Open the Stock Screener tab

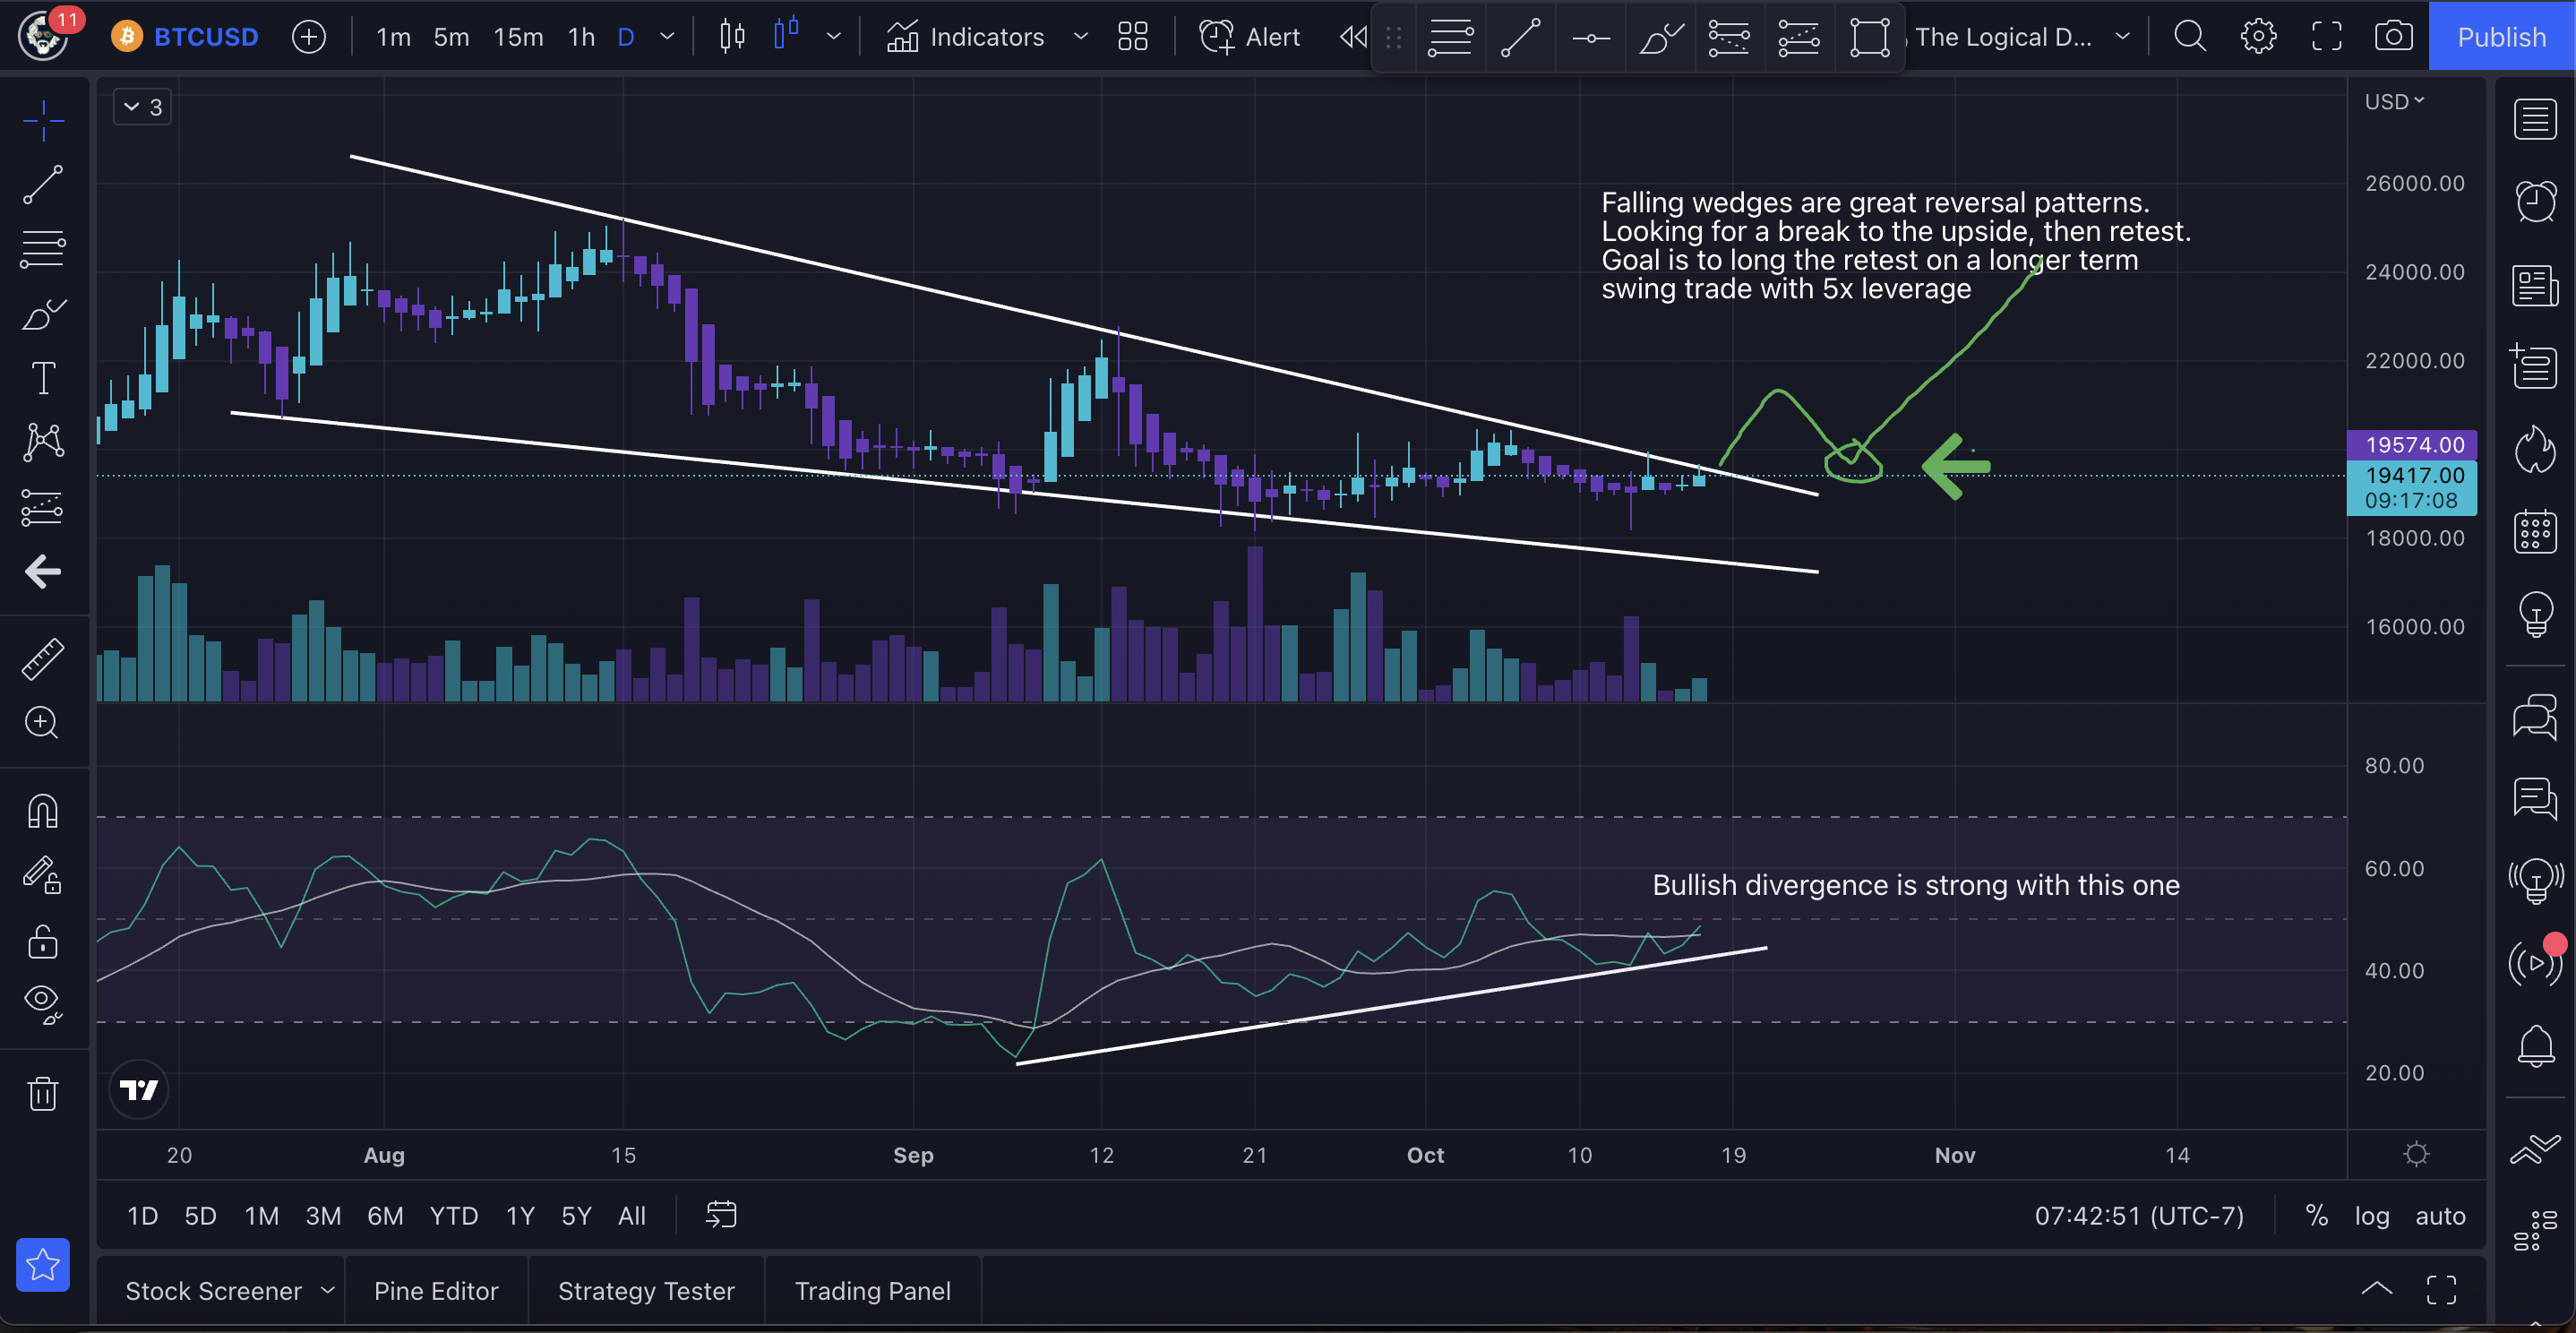(x=214, y=1291)
